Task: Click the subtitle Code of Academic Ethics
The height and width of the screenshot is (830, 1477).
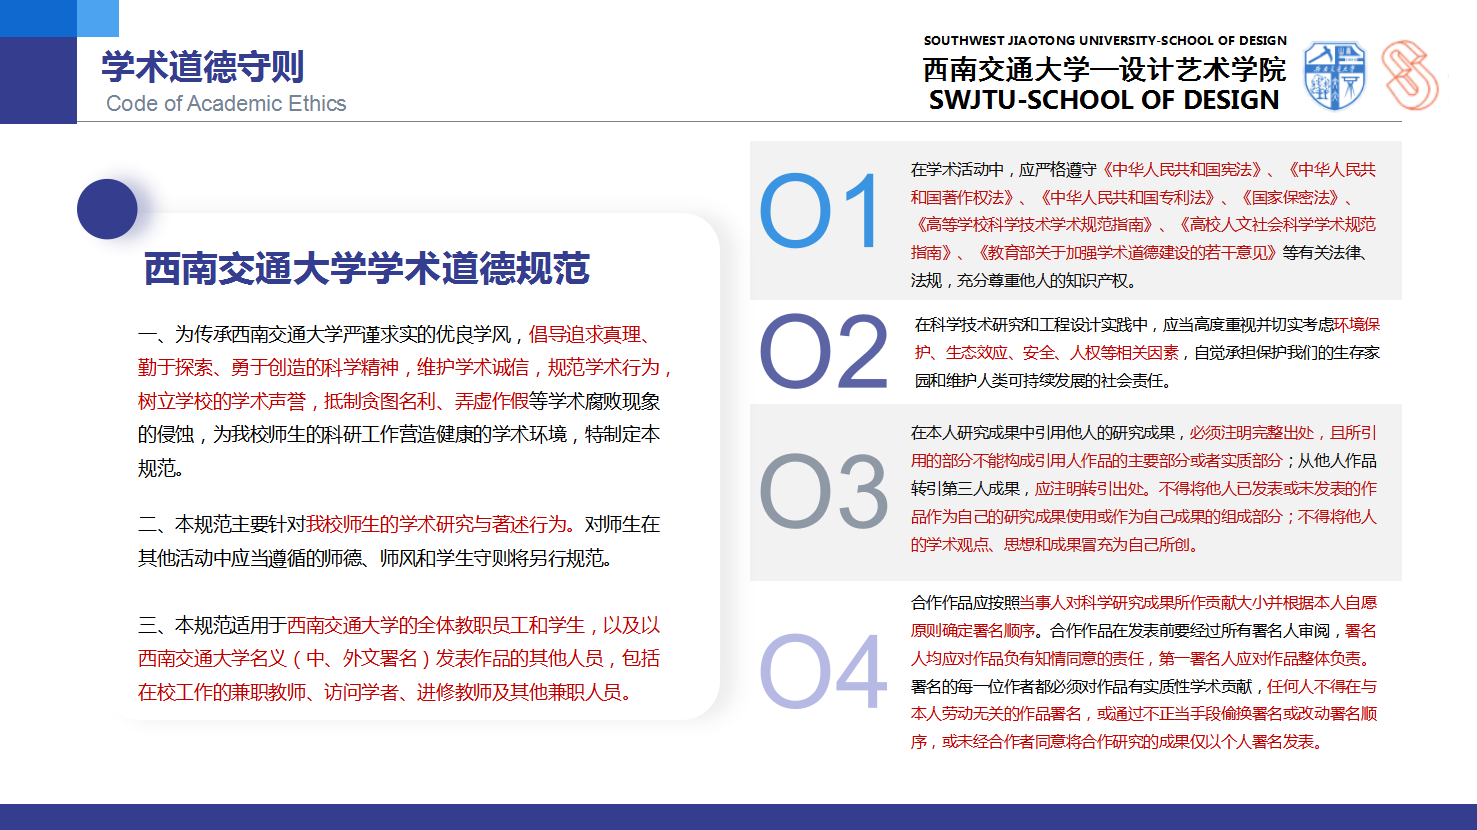Action: pos(226,103)
